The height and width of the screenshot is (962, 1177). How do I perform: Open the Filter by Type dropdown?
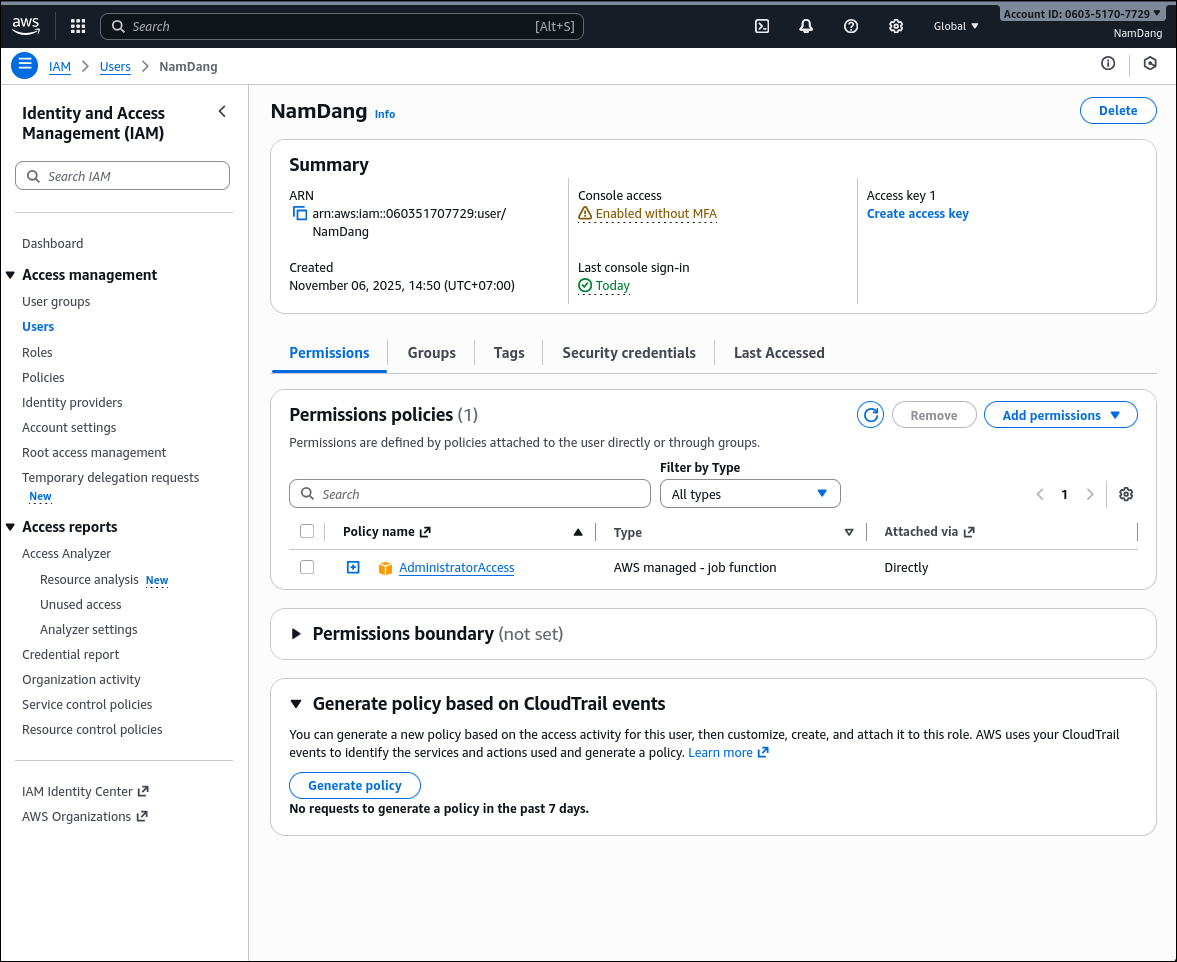click(749, 494)
